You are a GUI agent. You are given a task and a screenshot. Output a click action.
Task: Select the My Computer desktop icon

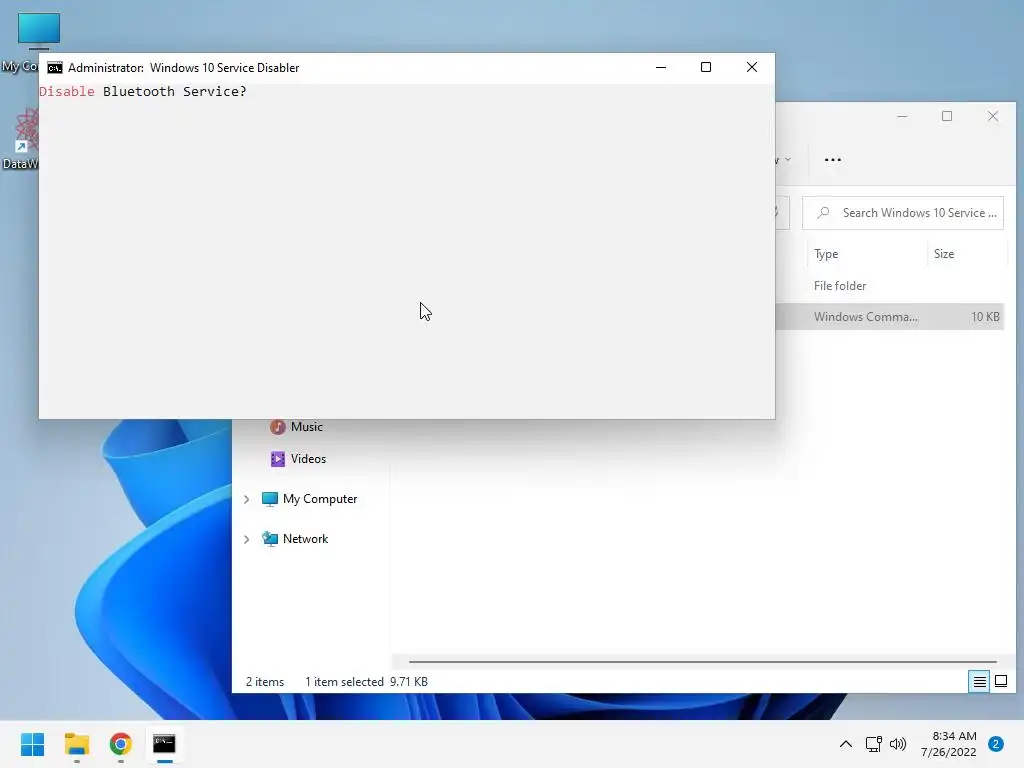pos(38,31)
